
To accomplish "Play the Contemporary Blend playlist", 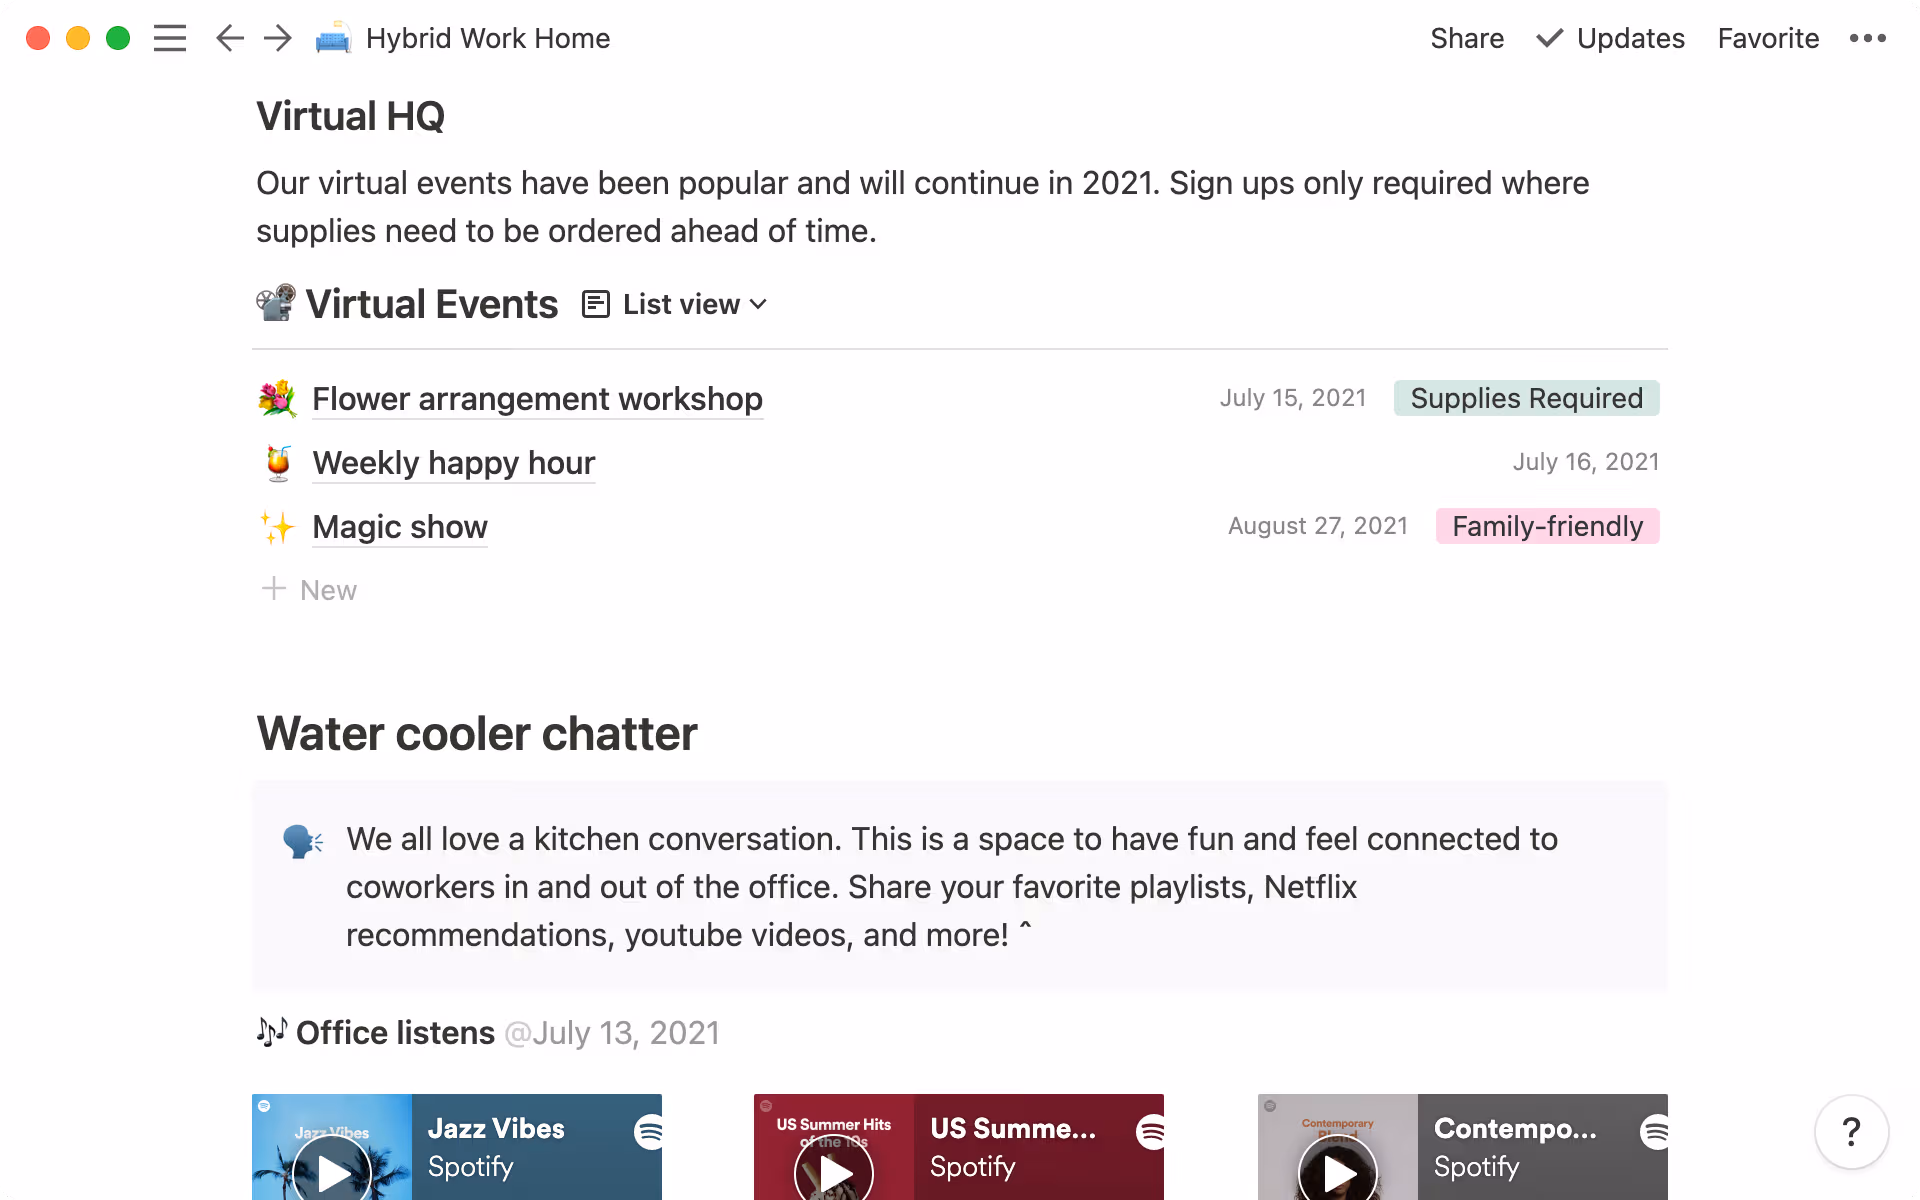I will 1338,1172.
